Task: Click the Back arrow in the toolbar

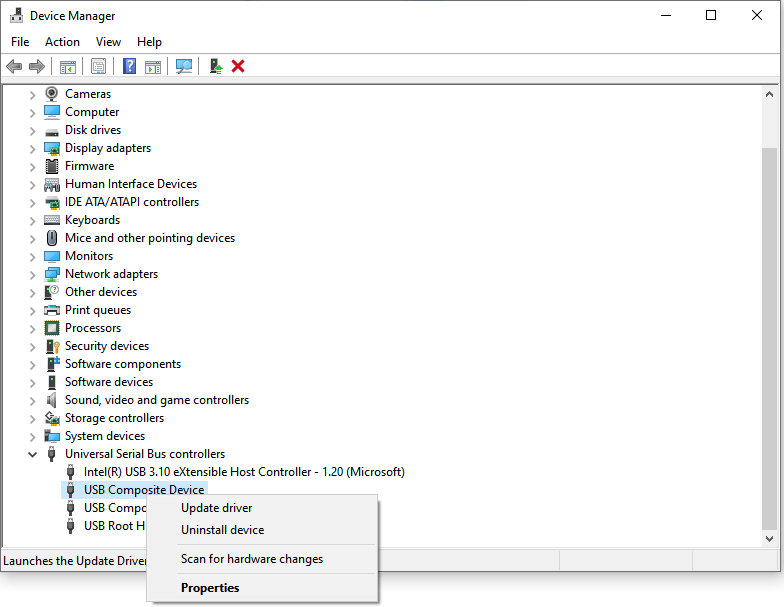Action: tap(14, 66)
